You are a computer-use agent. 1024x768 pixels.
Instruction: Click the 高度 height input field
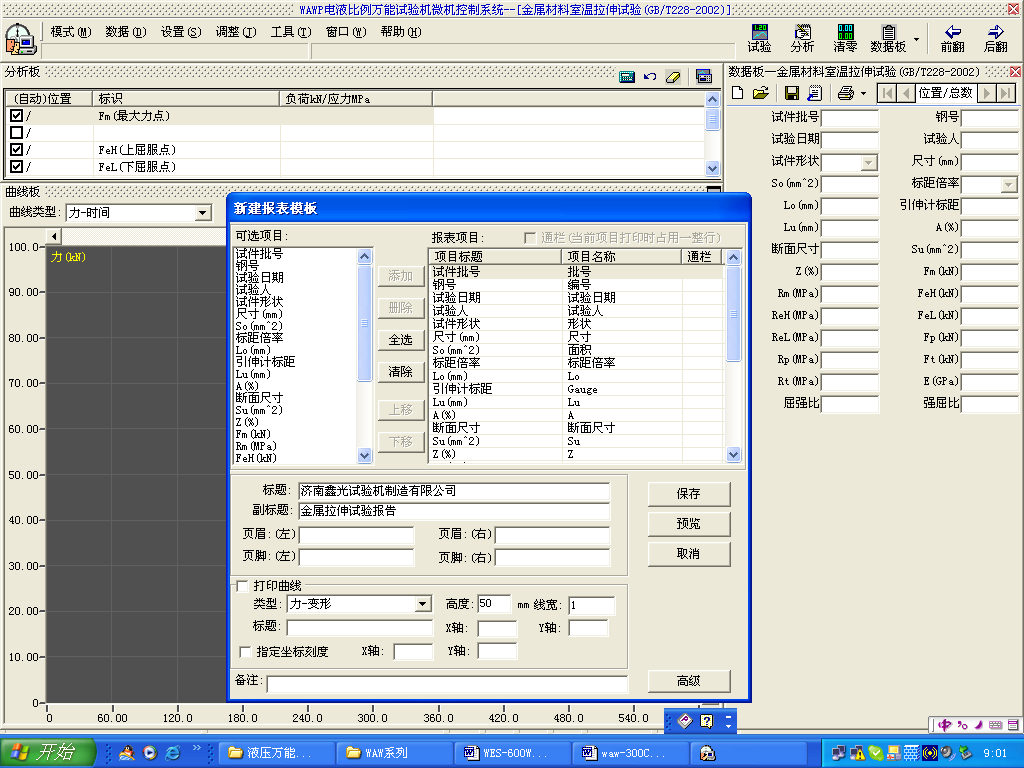click(494, 604)
